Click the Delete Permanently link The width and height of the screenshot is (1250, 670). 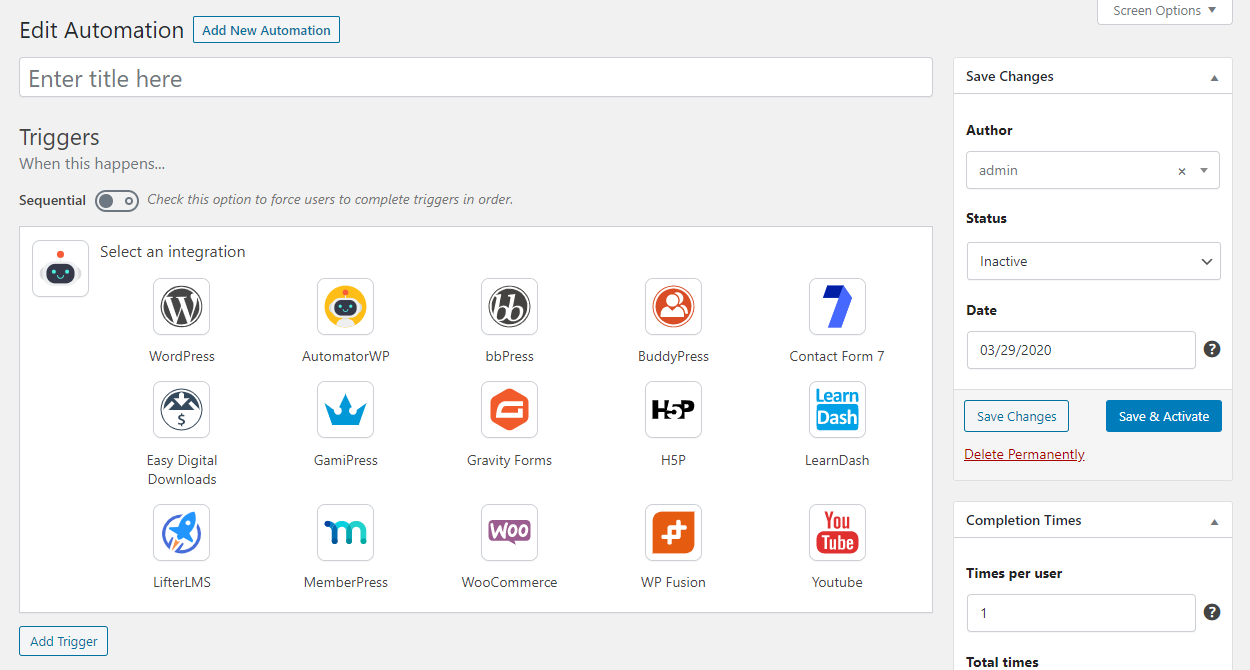(1024, 454)
